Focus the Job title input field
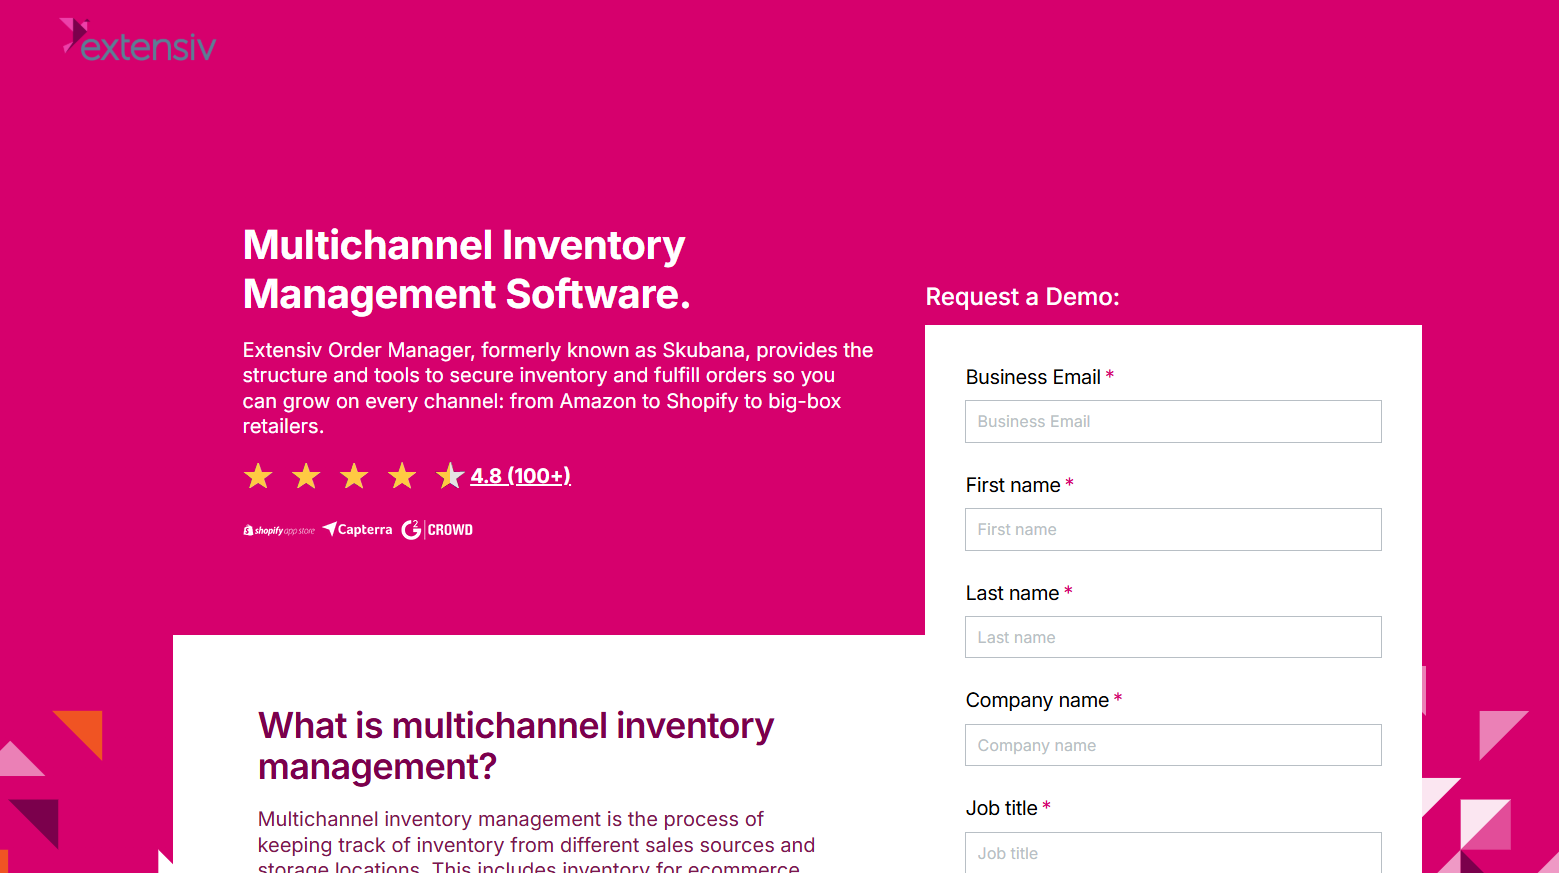The image size is (1559, 873). tap(1173, 852)
